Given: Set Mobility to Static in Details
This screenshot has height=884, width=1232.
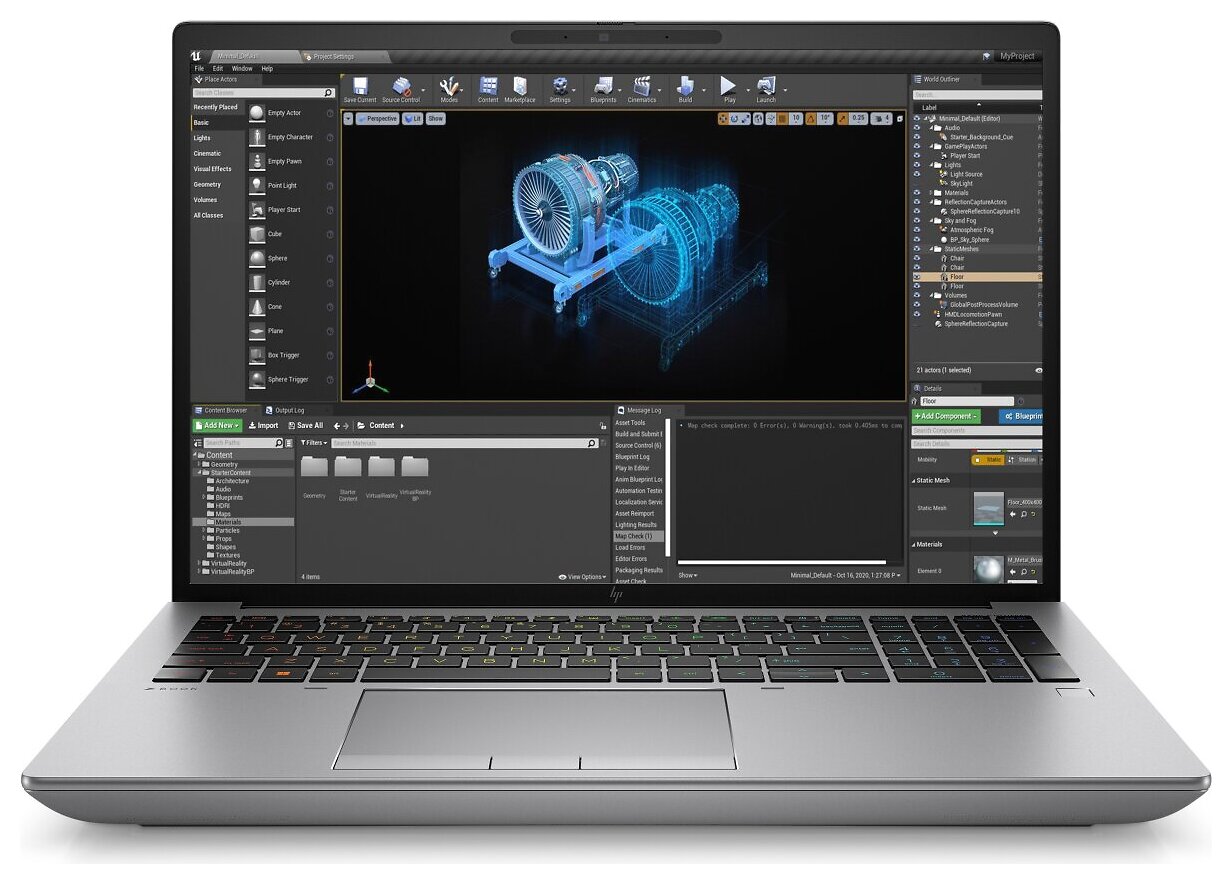Looking at the screenshot, I should [x=989, y=459].
